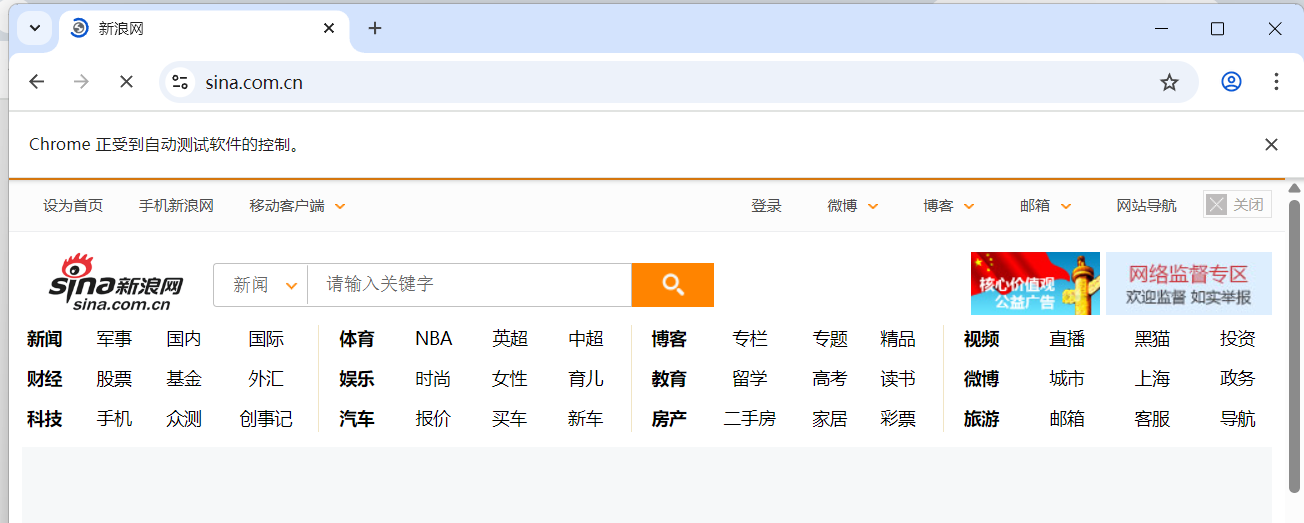This screenshot has width=1304, height=523.
Task: Open 黑猫 link
Action: (1152, 339)
